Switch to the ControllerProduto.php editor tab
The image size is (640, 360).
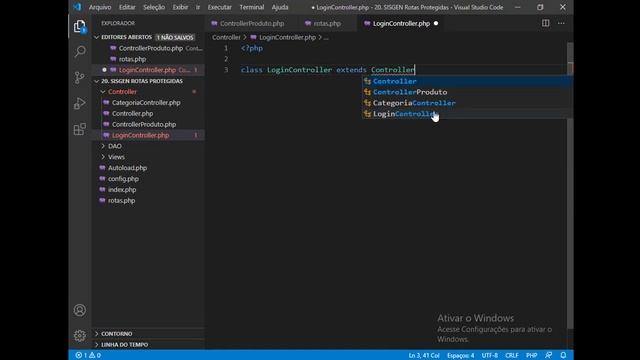pyautogui.click(x=251, y=23)
